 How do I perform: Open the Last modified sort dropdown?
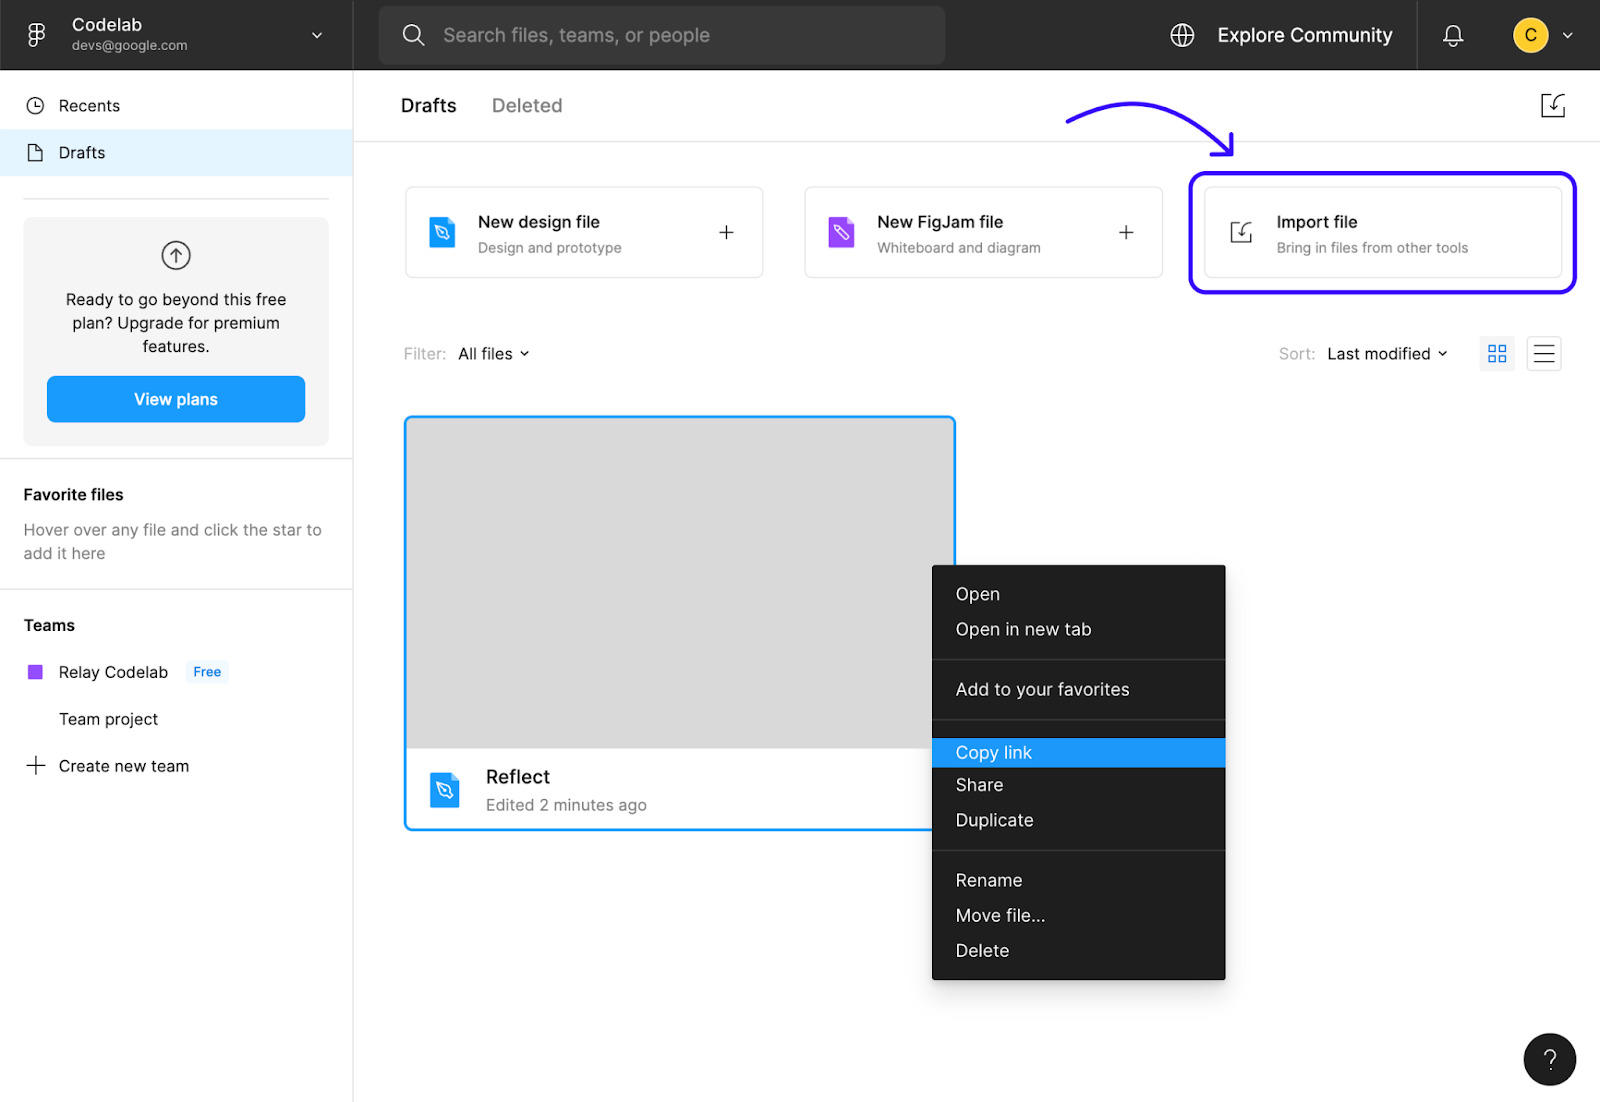1387,354
